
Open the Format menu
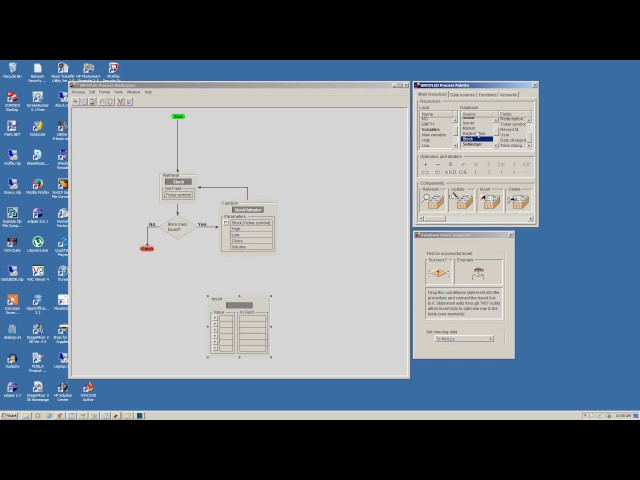click(x=104, y=92)
